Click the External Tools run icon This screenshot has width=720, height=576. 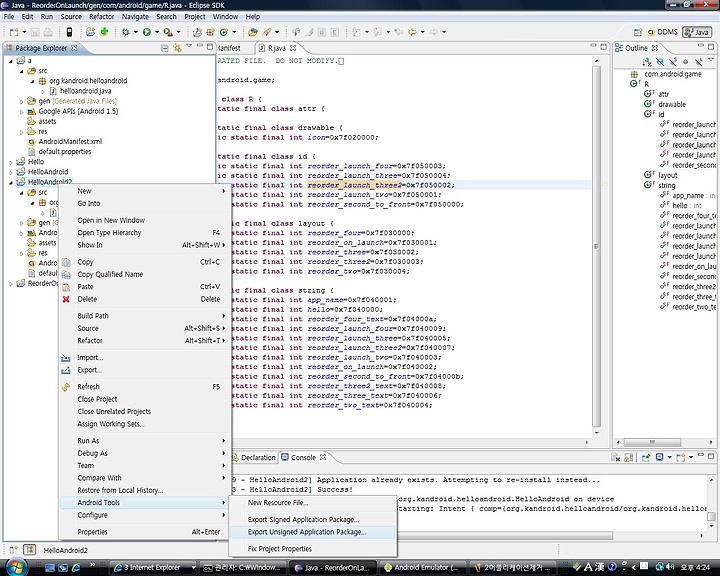click(x=168, y=32)
